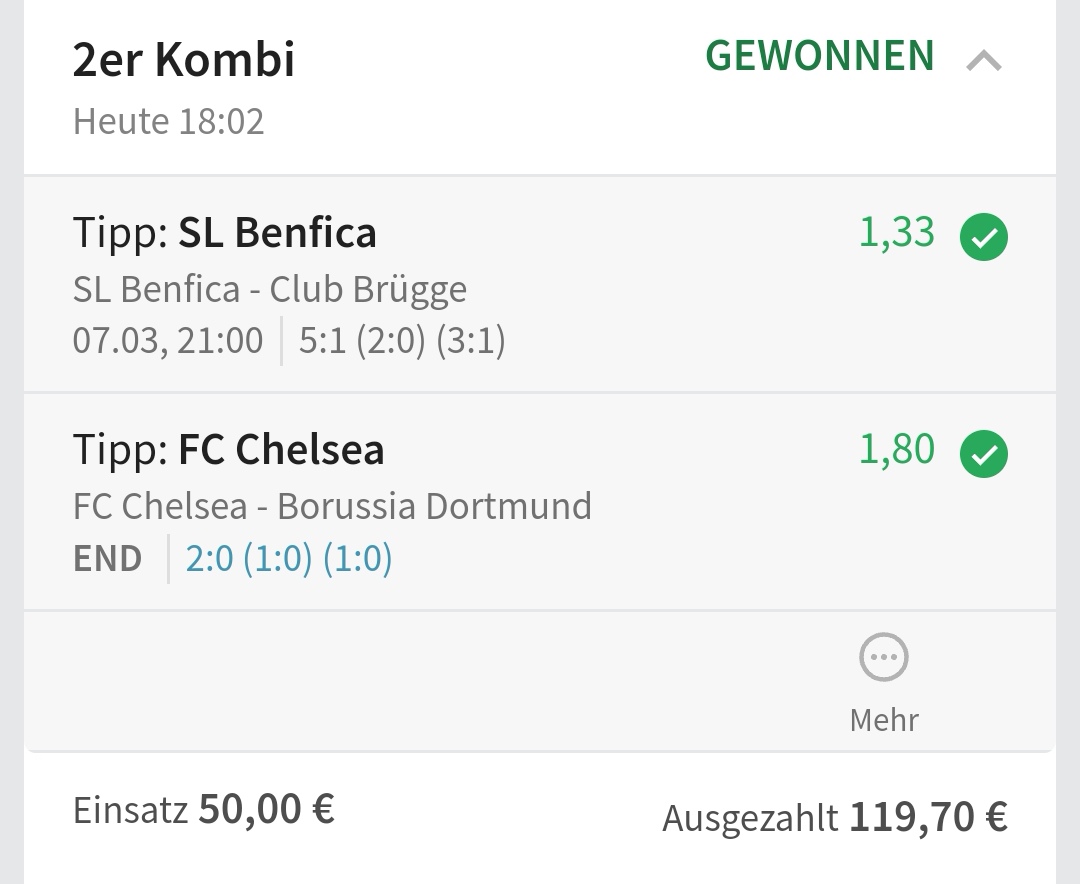Open the 2er Kombi heading
The height and width of the screenshot is (884, 1080).
184,59
